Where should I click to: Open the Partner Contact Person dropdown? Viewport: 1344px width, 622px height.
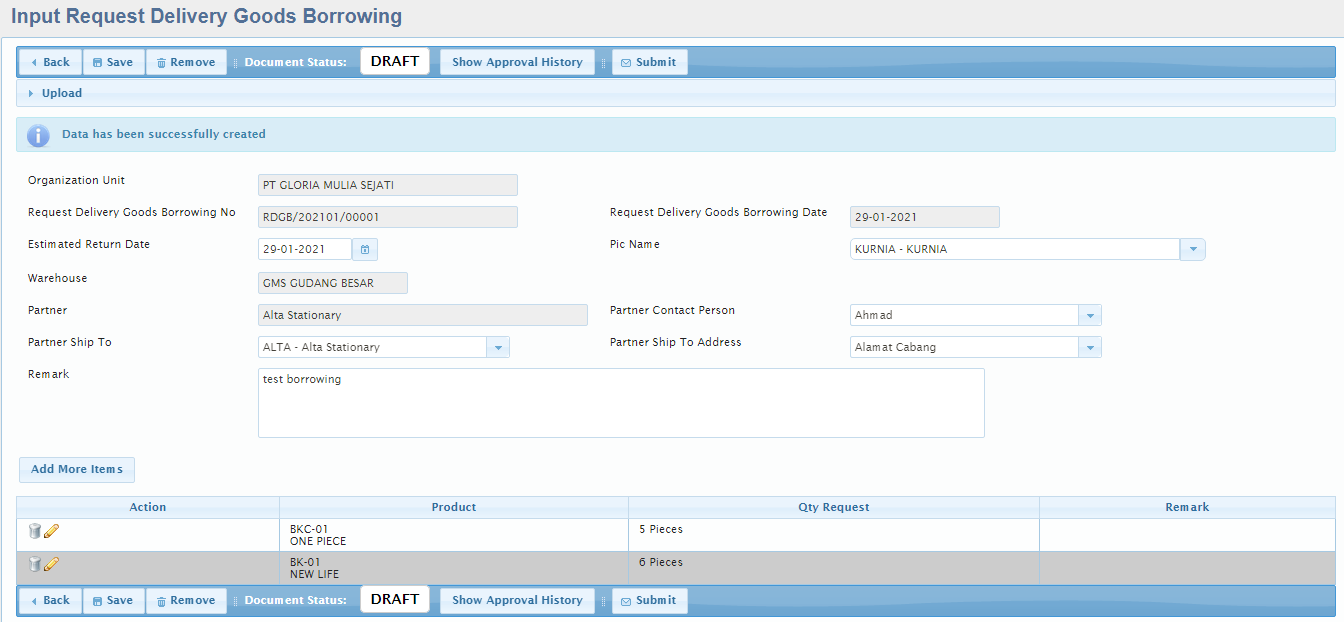click(x=1090, y=315)
